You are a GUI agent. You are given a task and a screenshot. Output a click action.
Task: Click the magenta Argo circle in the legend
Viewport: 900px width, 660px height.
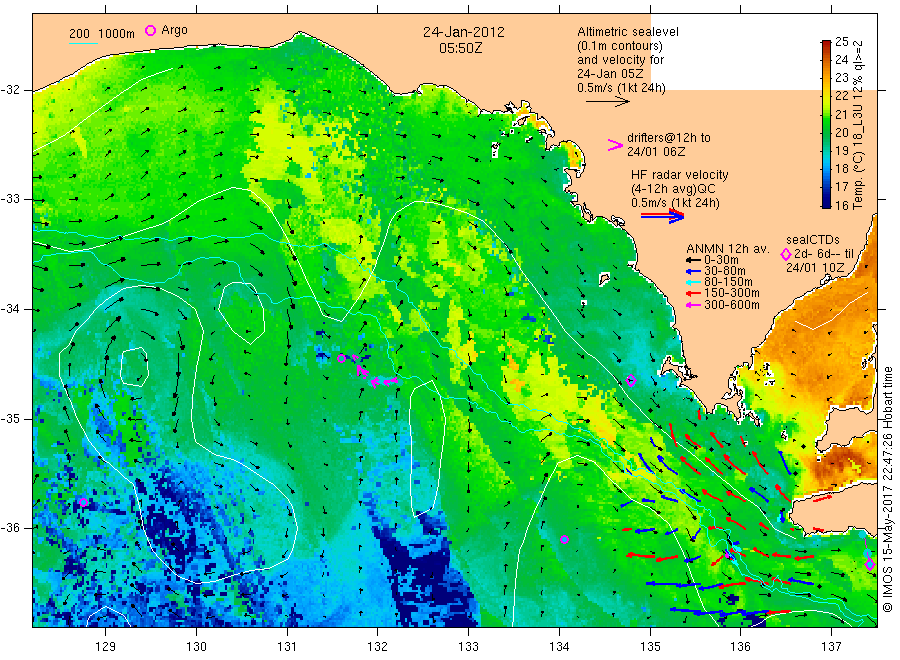tap(150, 30)
